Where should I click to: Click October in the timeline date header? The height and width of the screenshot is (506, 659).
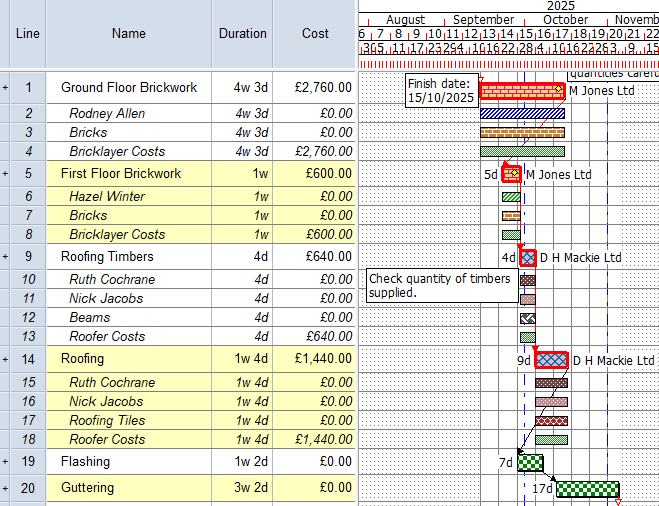[x=566, y=20]
